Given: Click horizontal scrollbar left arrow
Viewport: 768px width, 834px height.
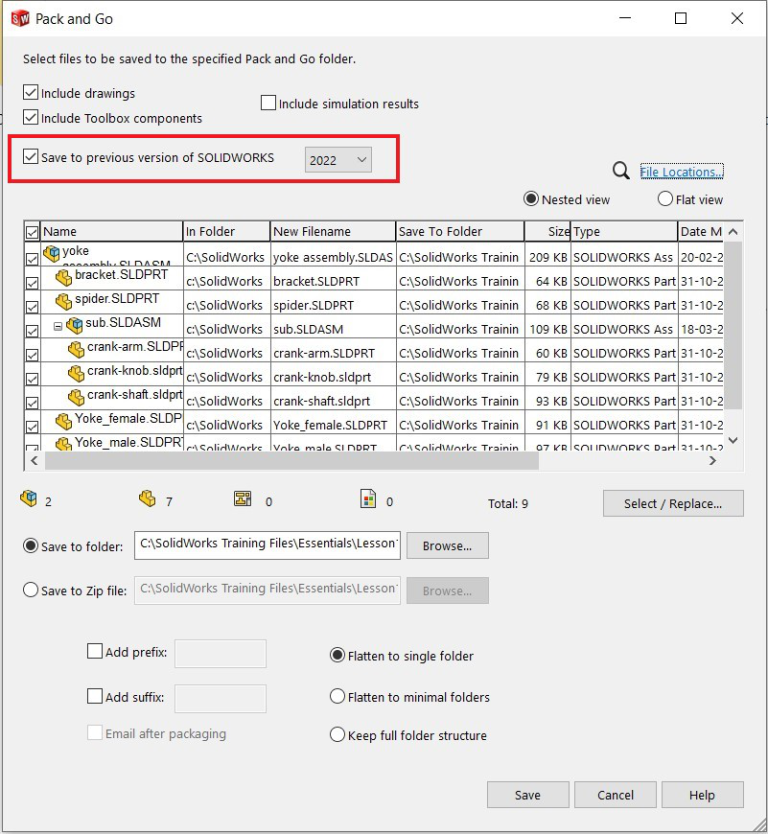Looking at the screenshot, I should tap(34, 461).
